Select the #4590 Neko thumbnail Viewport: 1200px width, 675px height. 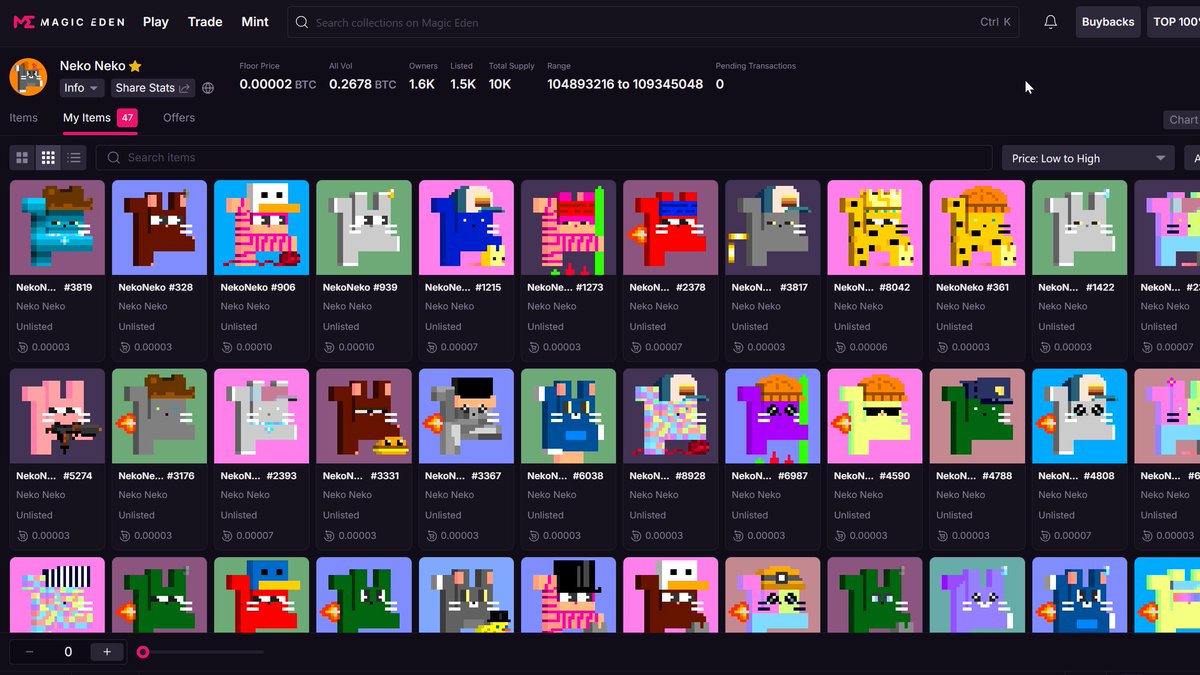pos(875,416)
